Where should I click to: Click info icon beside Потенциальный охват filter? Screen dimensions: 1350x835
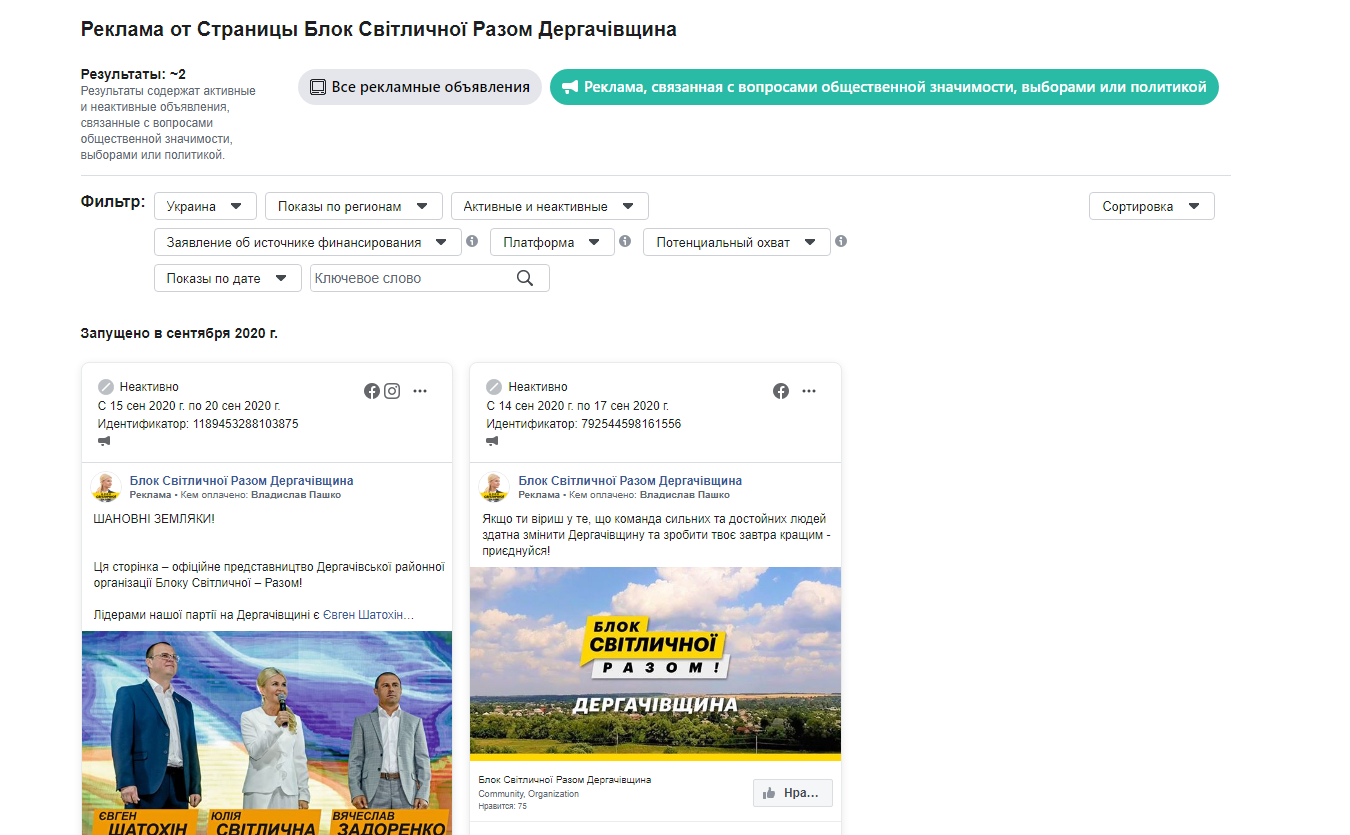click(841, 241)
